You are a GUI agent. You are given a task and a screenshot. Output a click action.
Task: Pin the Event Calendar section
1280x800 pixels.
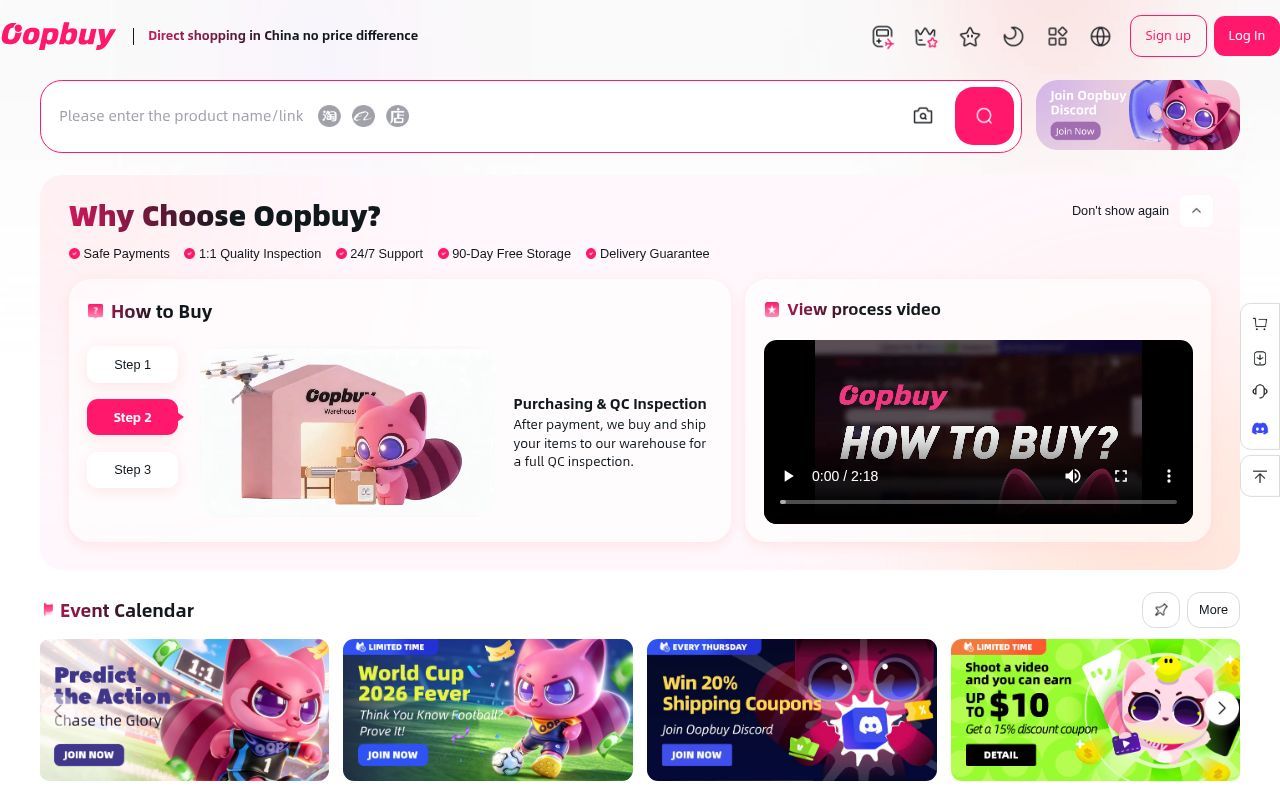tap(1161, 610)
